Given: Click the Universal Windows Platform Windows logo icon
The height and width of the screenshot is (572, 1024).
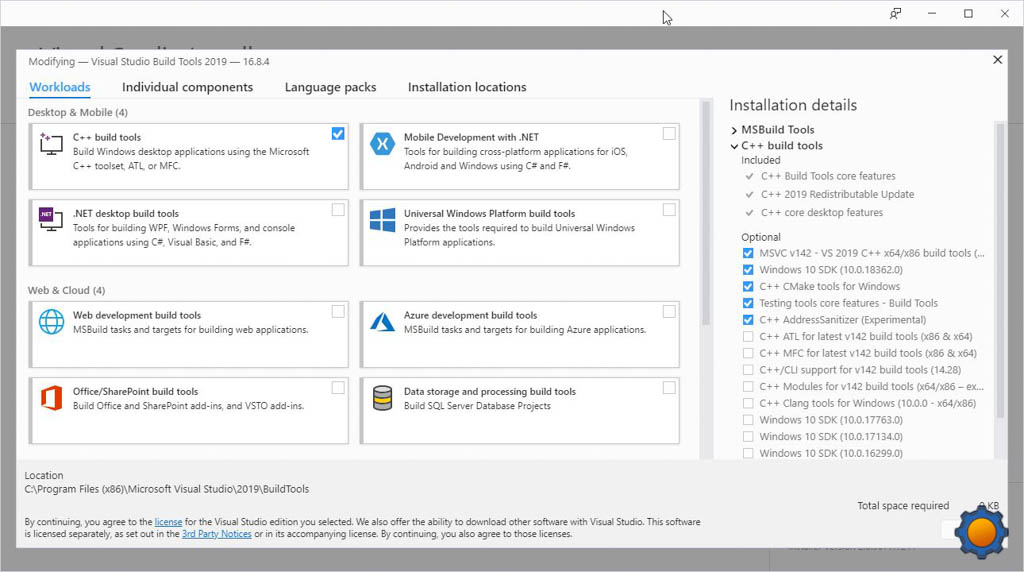Looking at the screenshot, I should tap(382, 220).
